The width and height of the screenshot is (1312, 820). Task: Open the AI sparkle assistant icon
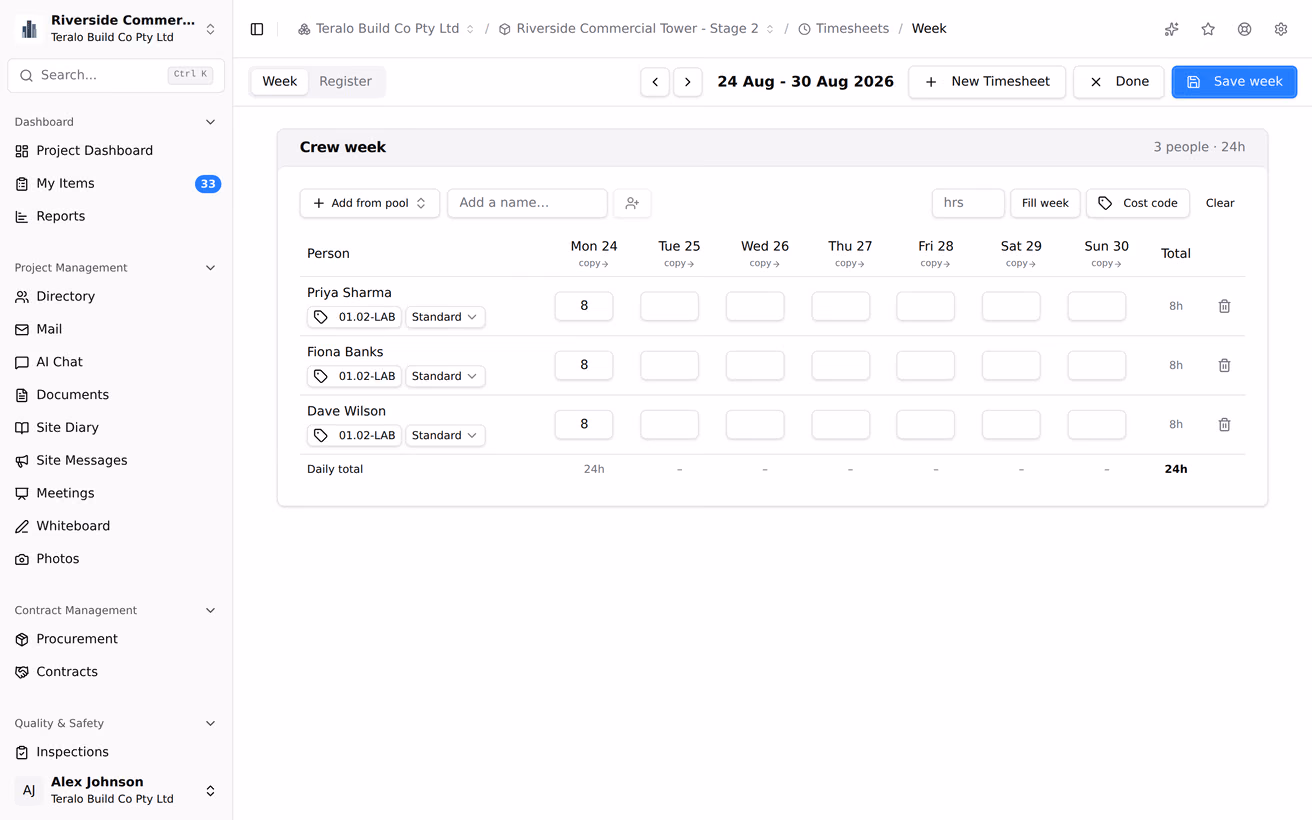coord(1172,29)
